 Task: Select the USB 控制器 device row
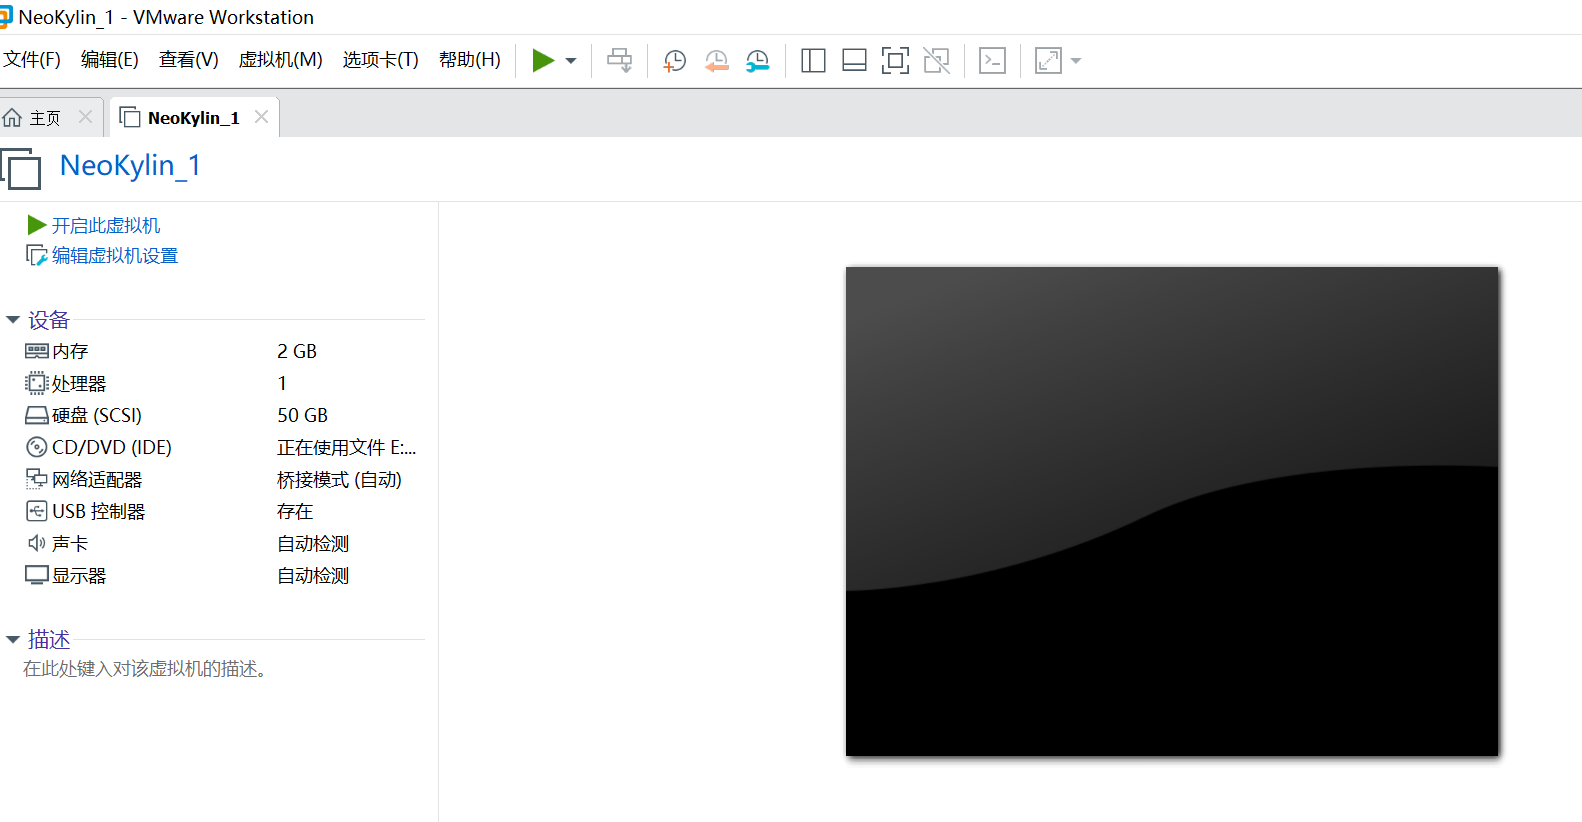(x=220, y=511)
